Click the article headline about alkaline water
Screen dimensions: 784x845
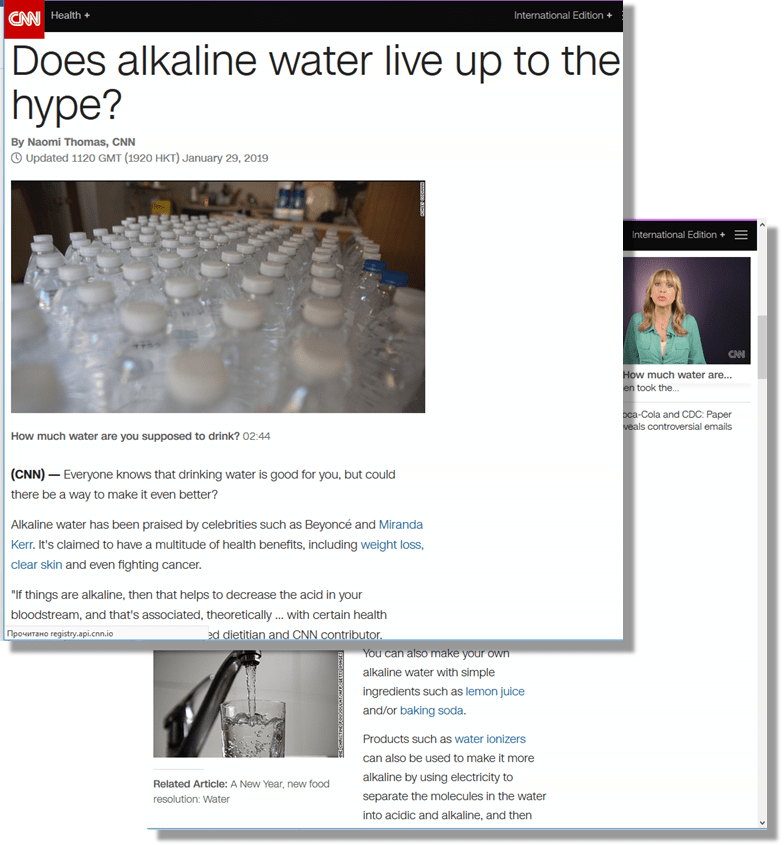pos(316,82)
